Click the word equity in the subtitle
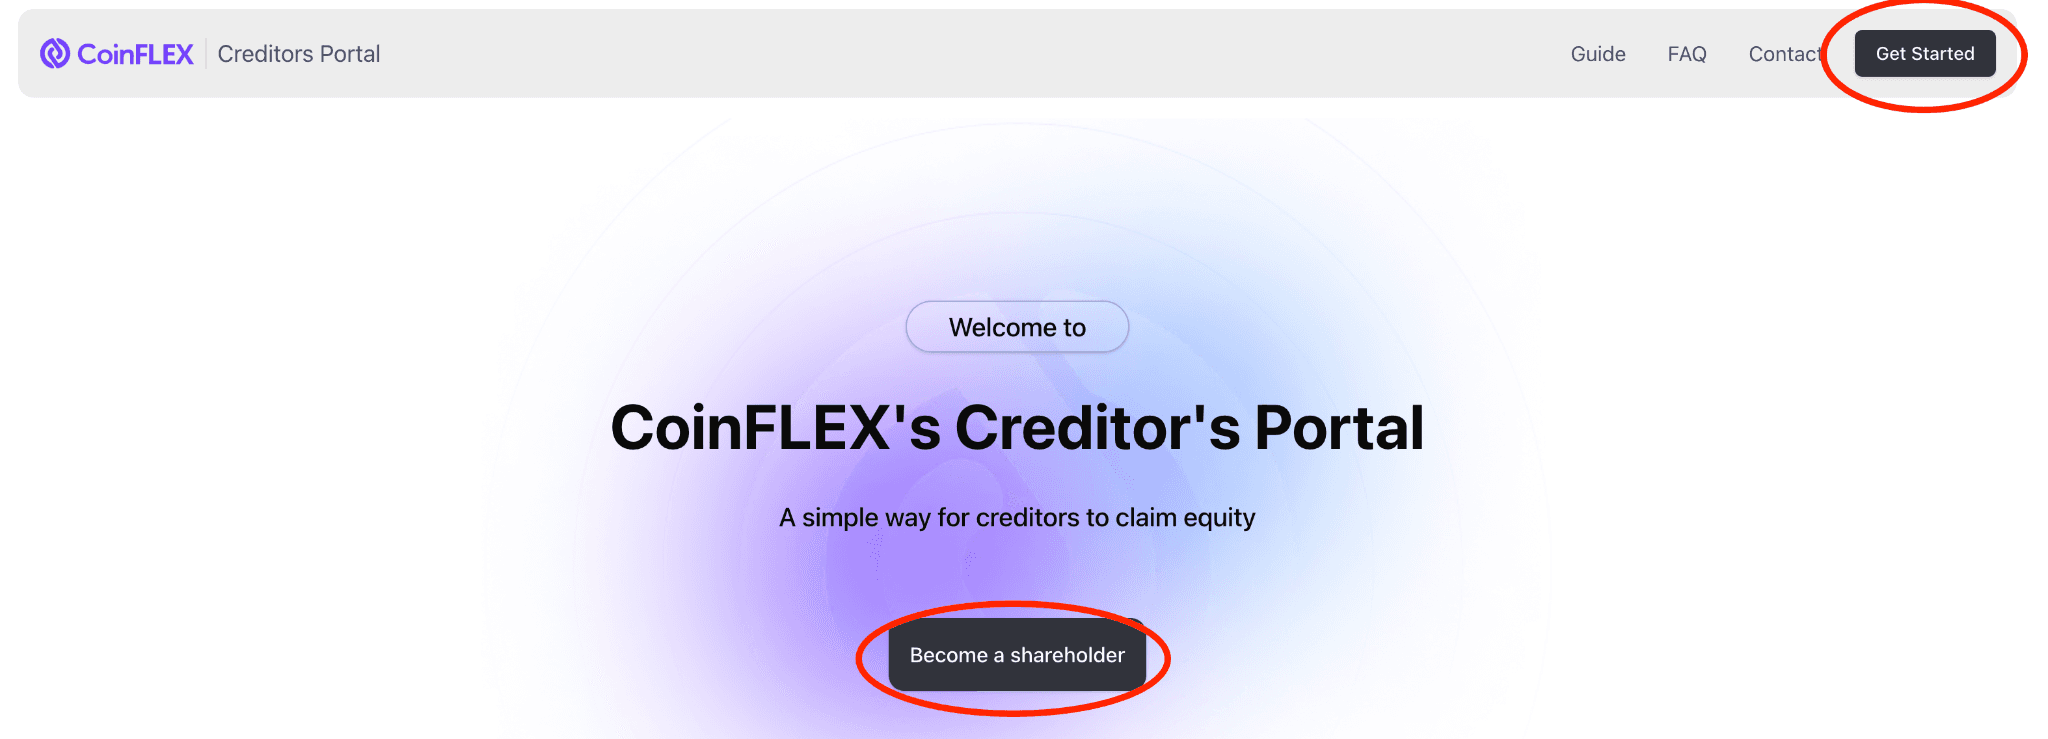2048x739 pixels. (1219, 518)
